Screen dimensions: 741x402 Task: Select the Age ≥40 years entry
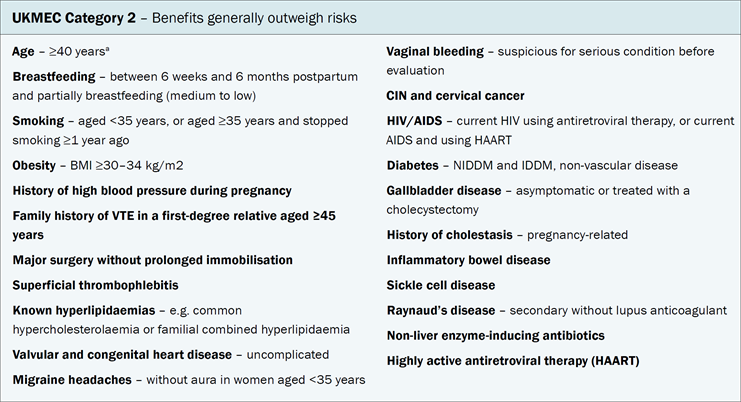61,51
